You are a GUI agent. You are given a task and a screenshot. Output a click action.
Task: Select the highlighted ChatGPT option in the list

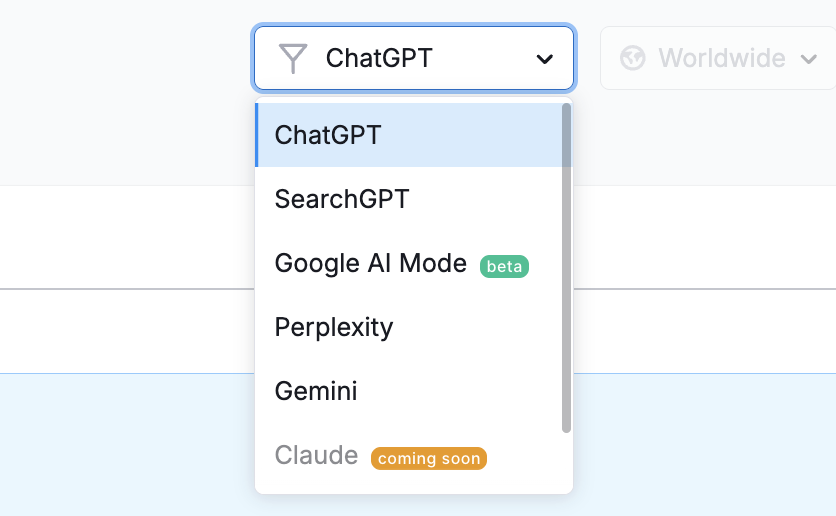point(408,135)
